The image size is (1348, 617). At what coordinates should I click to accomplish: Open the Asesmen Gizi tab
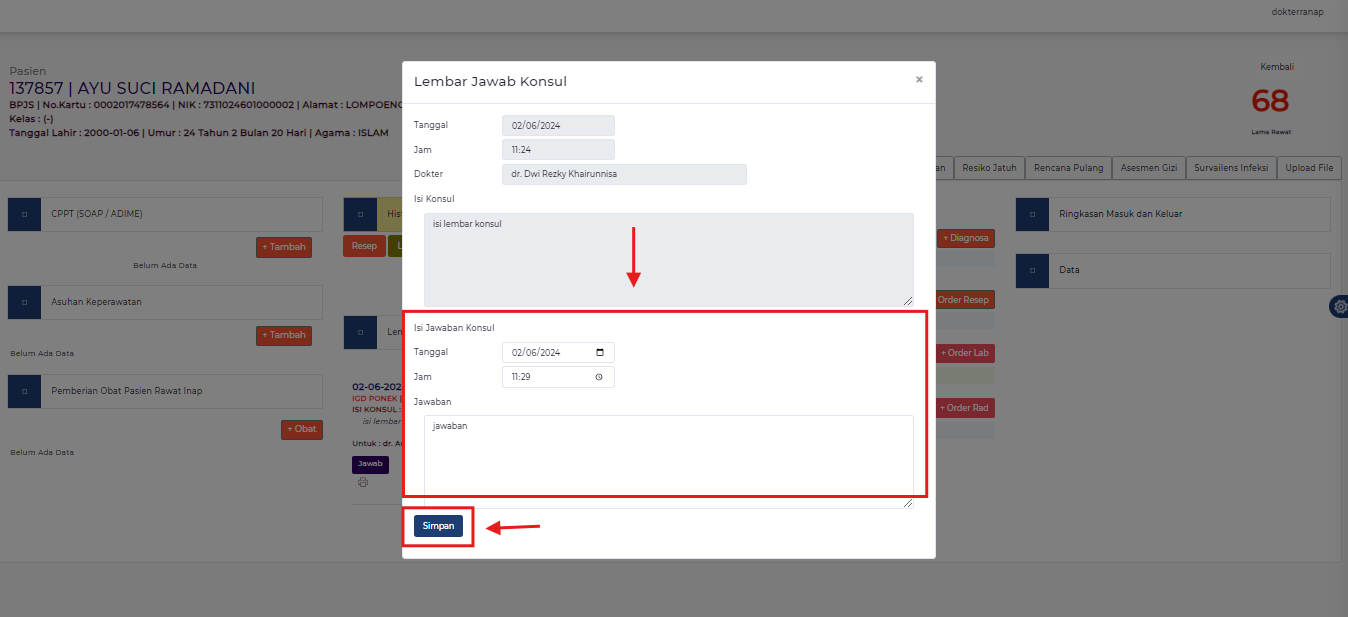coord(1148,167)
